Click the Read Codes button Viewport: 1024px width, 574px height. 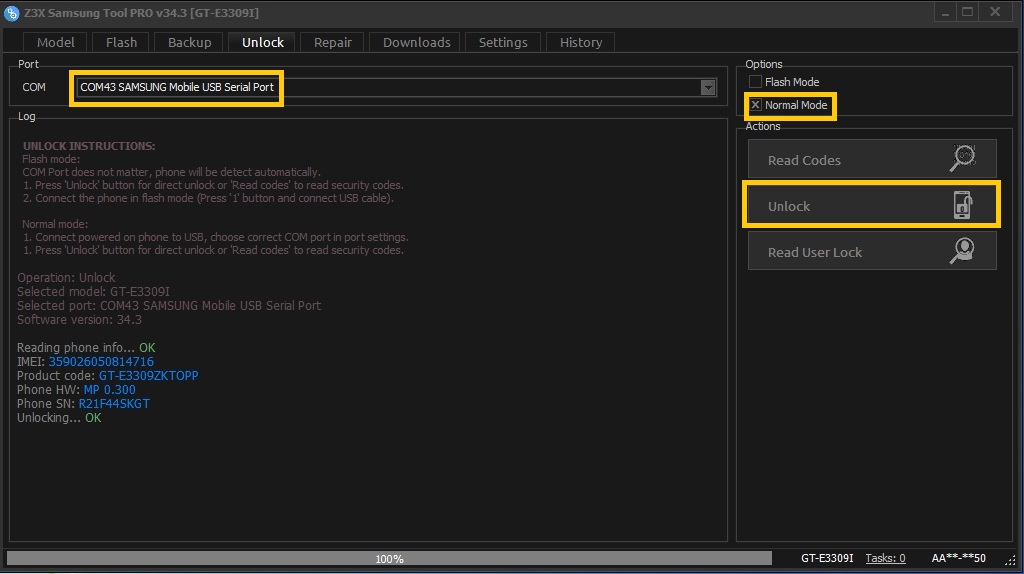pos(872,159)
